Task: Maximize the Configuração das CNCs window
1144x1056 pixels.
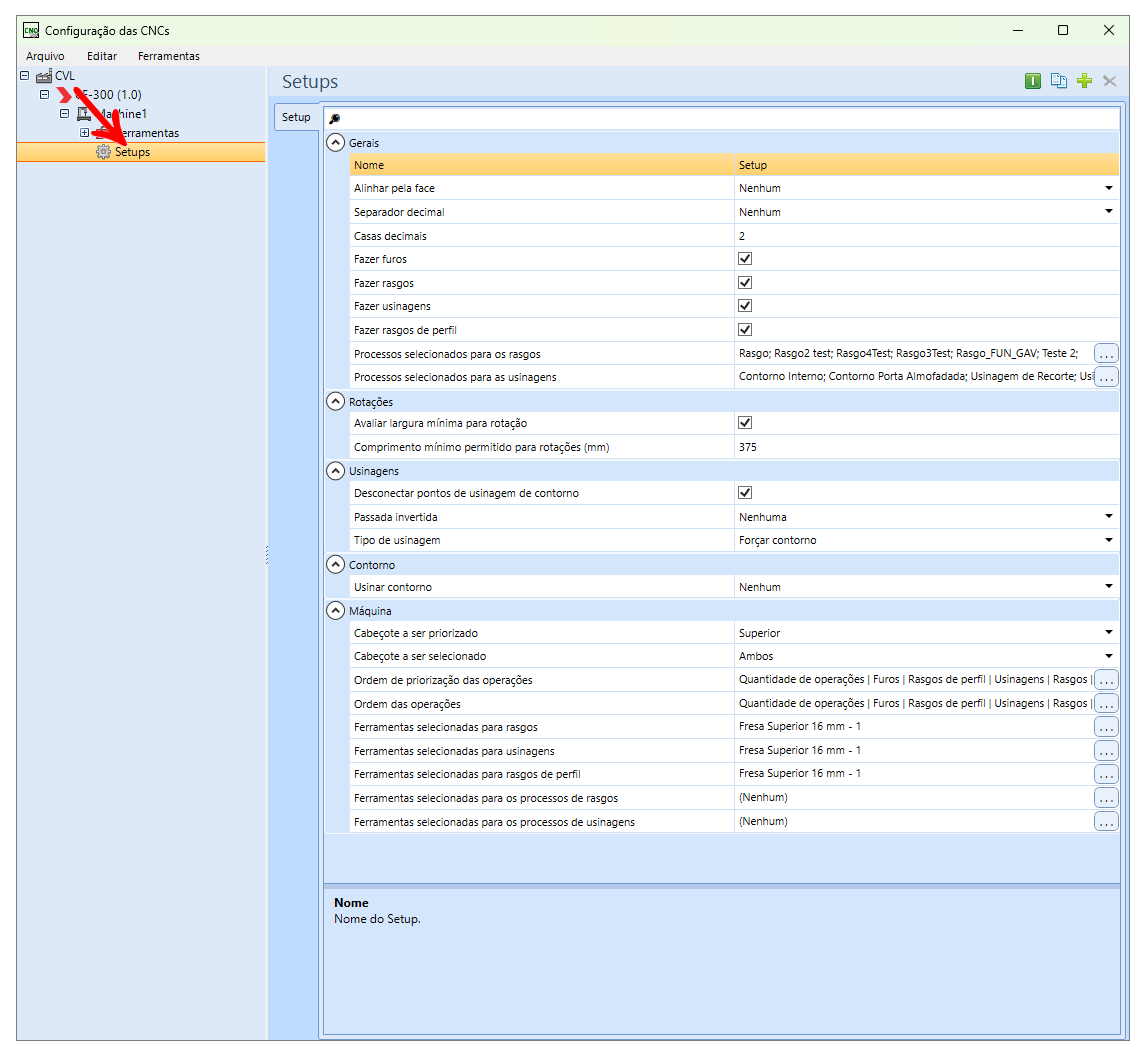Action: coord(1063,30)
